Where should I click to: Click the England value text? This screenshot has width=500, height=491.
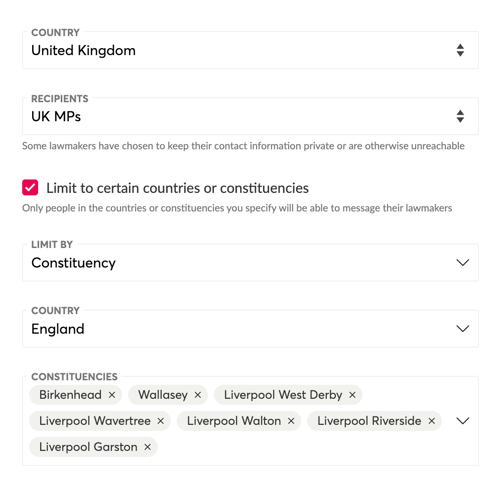click(58, 329)
